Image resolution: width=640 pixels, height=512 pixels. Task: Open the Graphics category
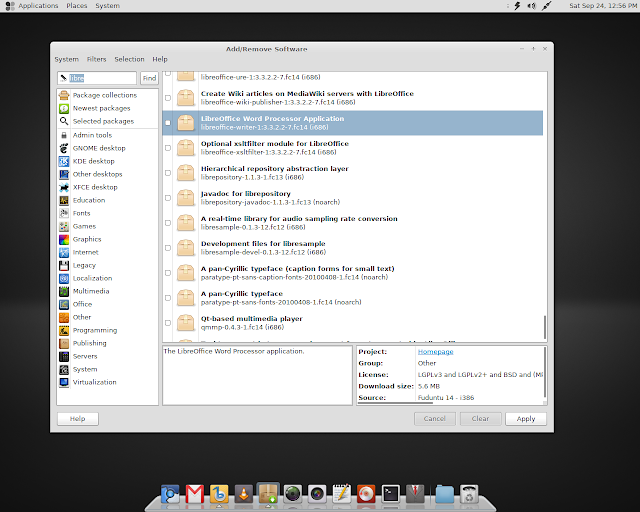click(x=87, y=239)
